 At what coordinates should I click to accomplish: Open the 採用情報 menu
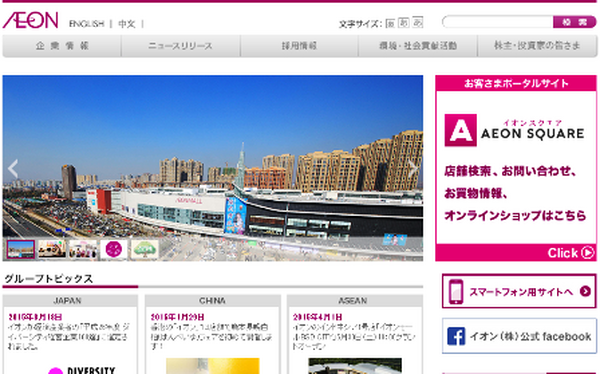[299, 46]
